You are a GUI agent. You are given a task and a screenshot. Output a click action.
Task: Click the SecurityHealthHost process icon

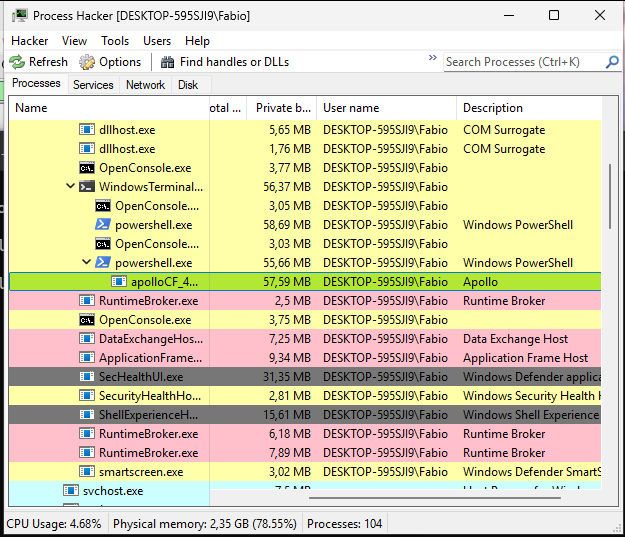click(x=87, y=395)
